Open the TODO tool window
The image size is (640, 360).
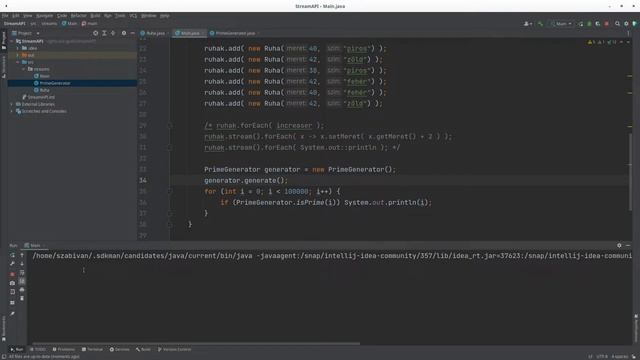[x=38, y=349]
